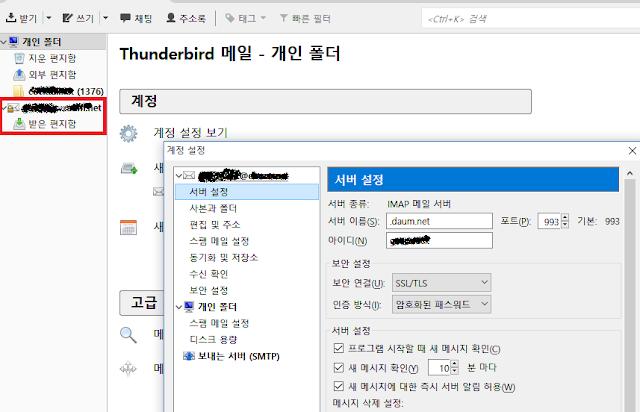The height and width of the screenshot is (412, 640).
Task: Collapse the 개인 폴더 tree in folder pane
Action: coord(4,42)
